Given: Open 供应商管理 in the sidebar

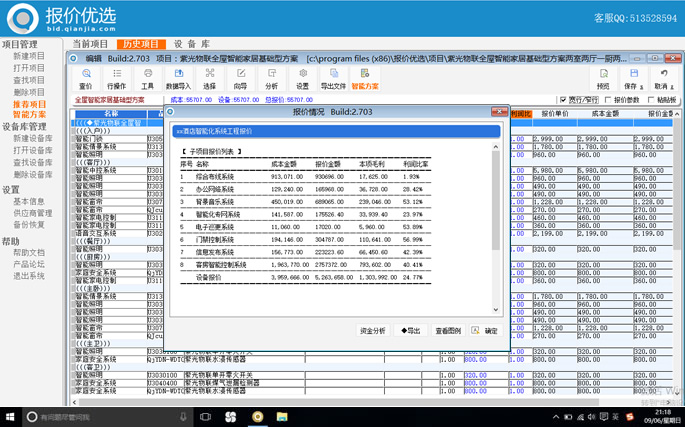Looking at the screenshot, I should coord(33,213).
